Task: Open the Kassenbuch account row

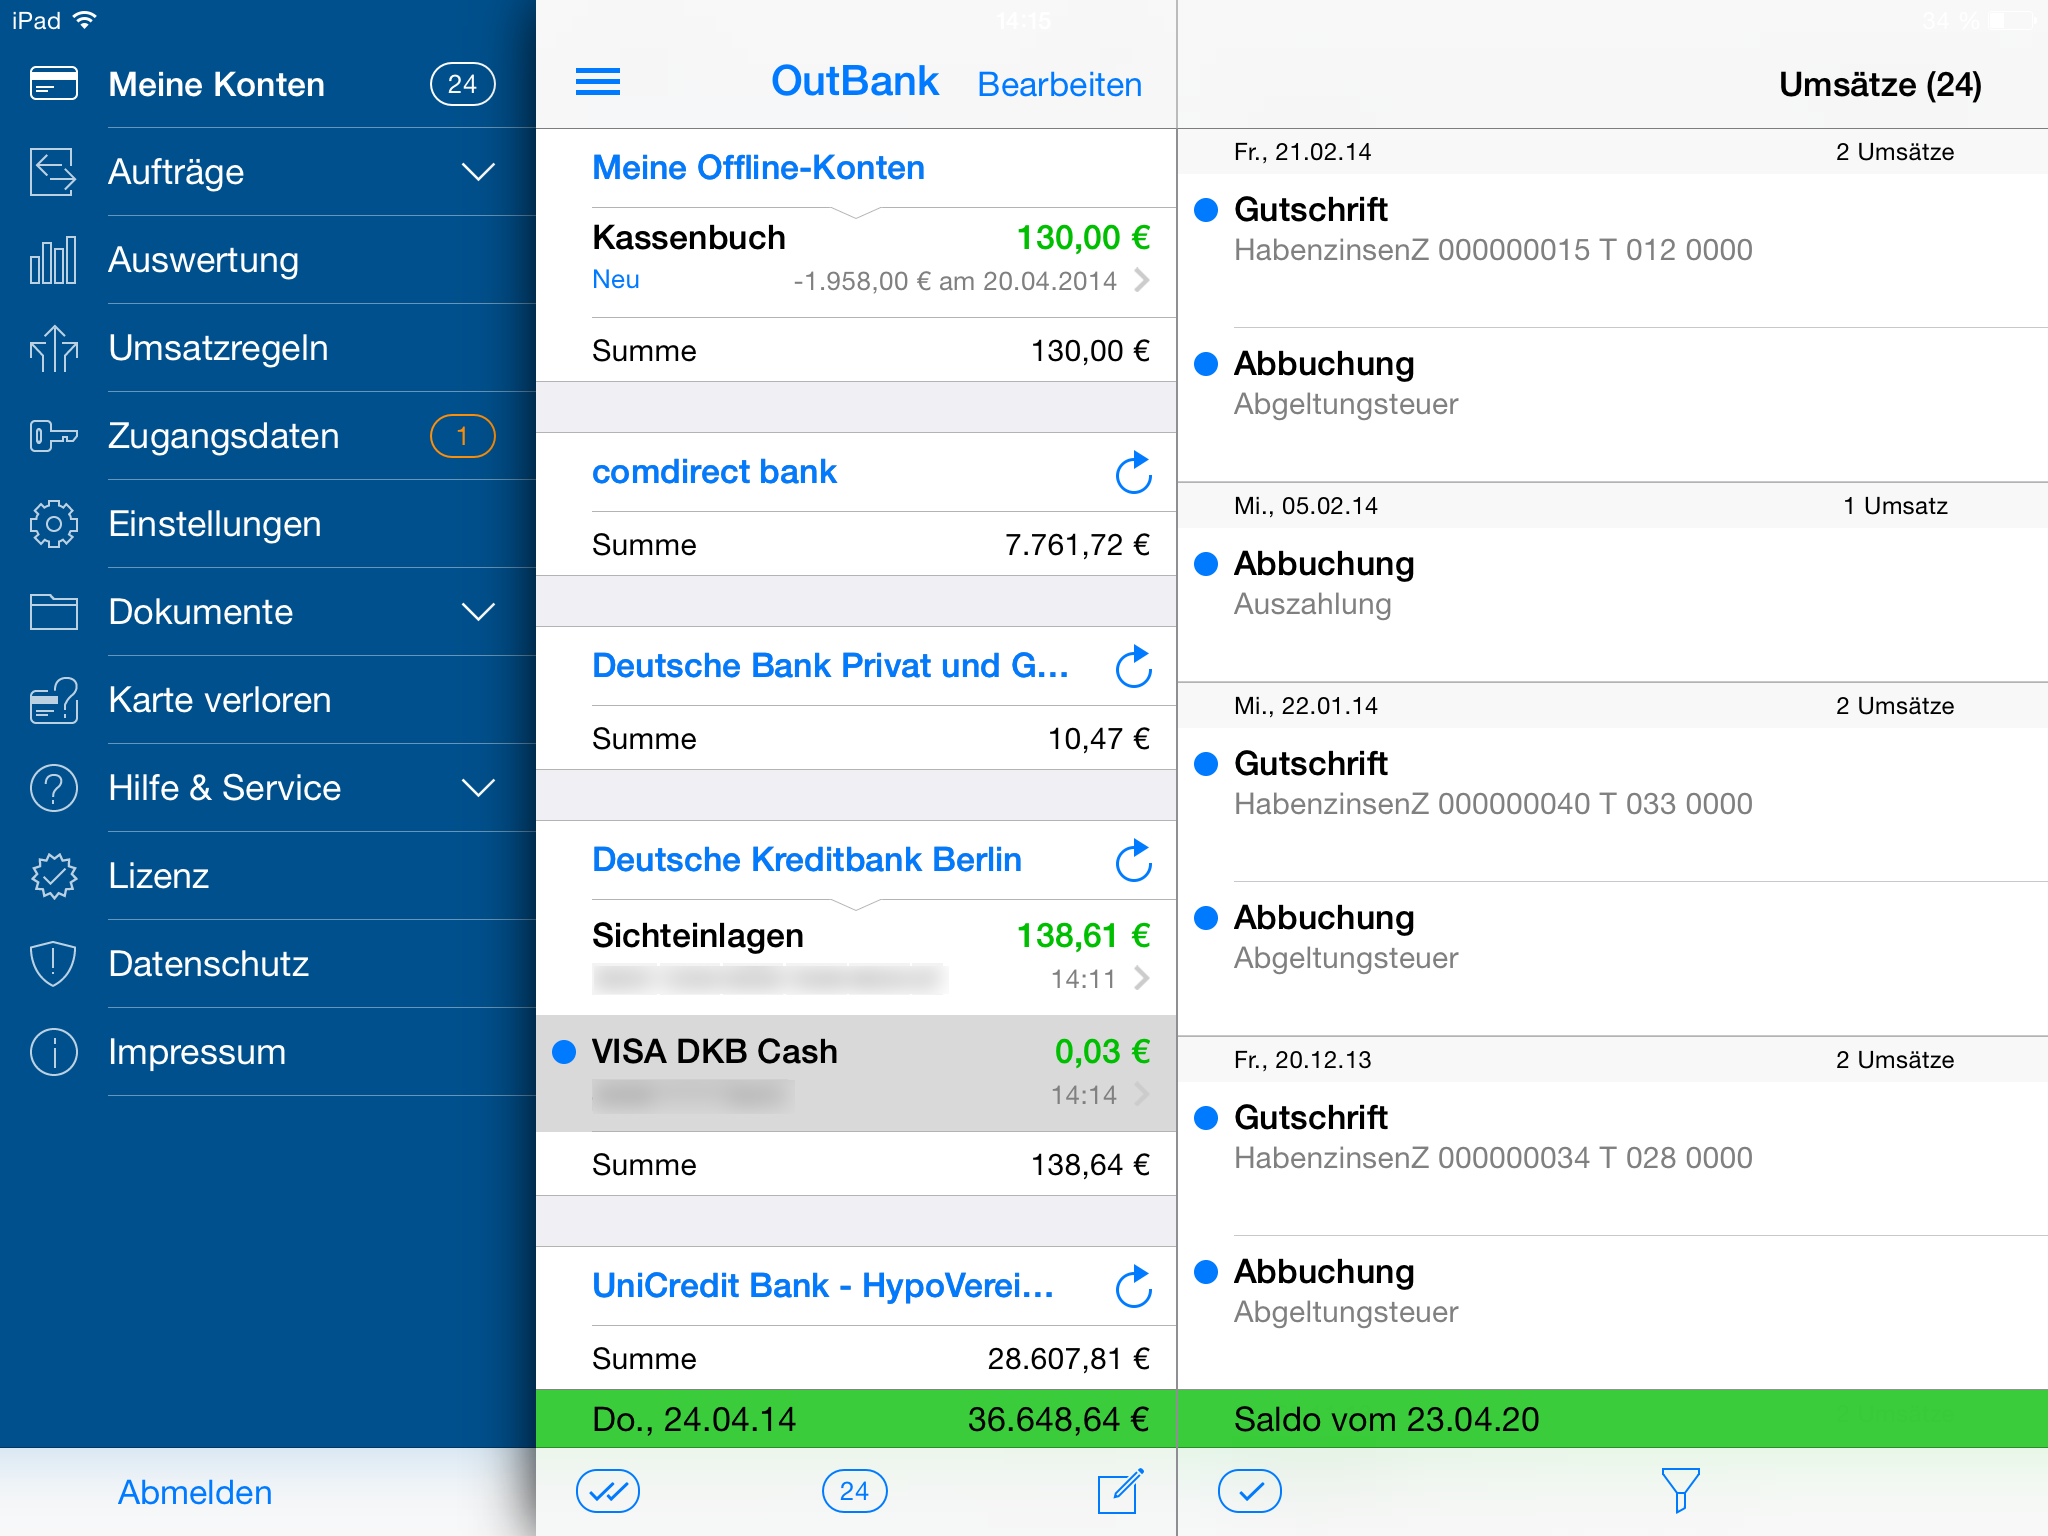Action: (868, 260)
